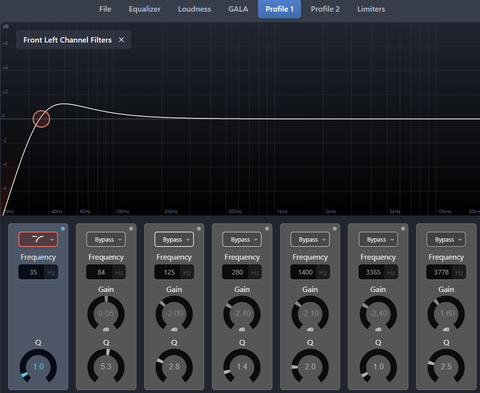Image resolution: width=480 pixels, height=393 pixels.
Task: Open the Limiters tab
Action: click(371, 9)
